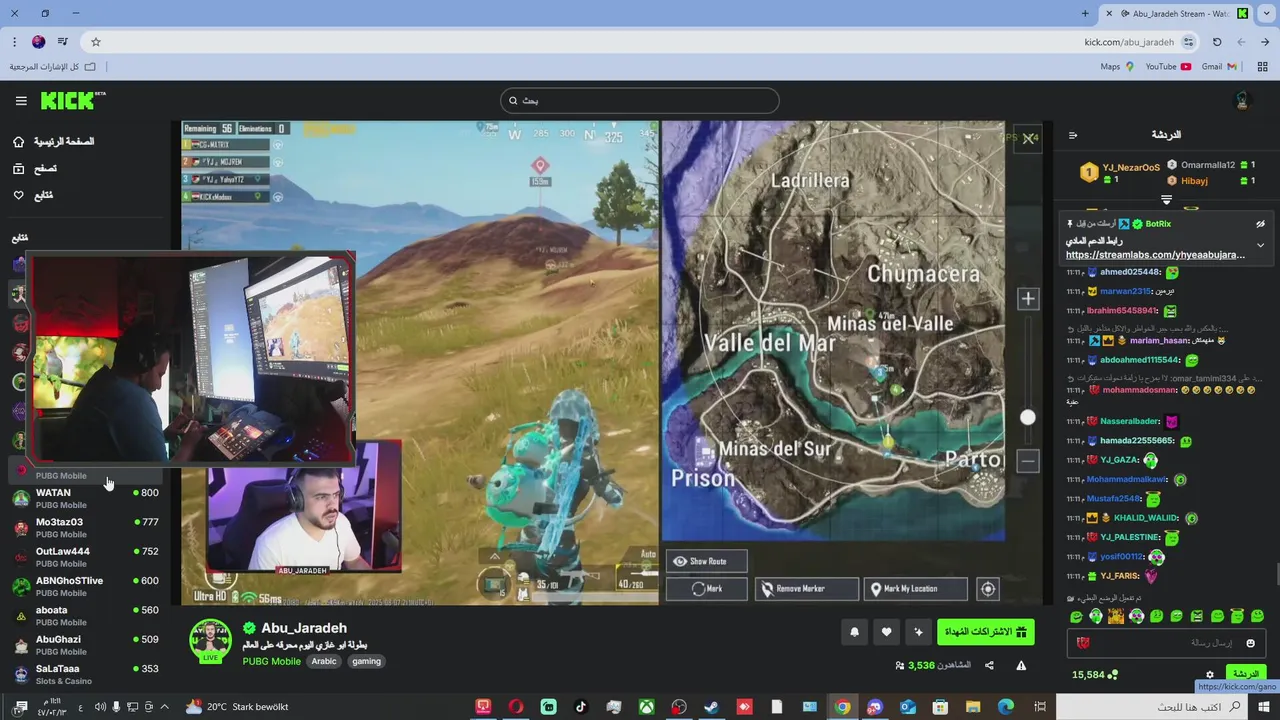
Task: Open browser three-dot menu
Action: 14,42
